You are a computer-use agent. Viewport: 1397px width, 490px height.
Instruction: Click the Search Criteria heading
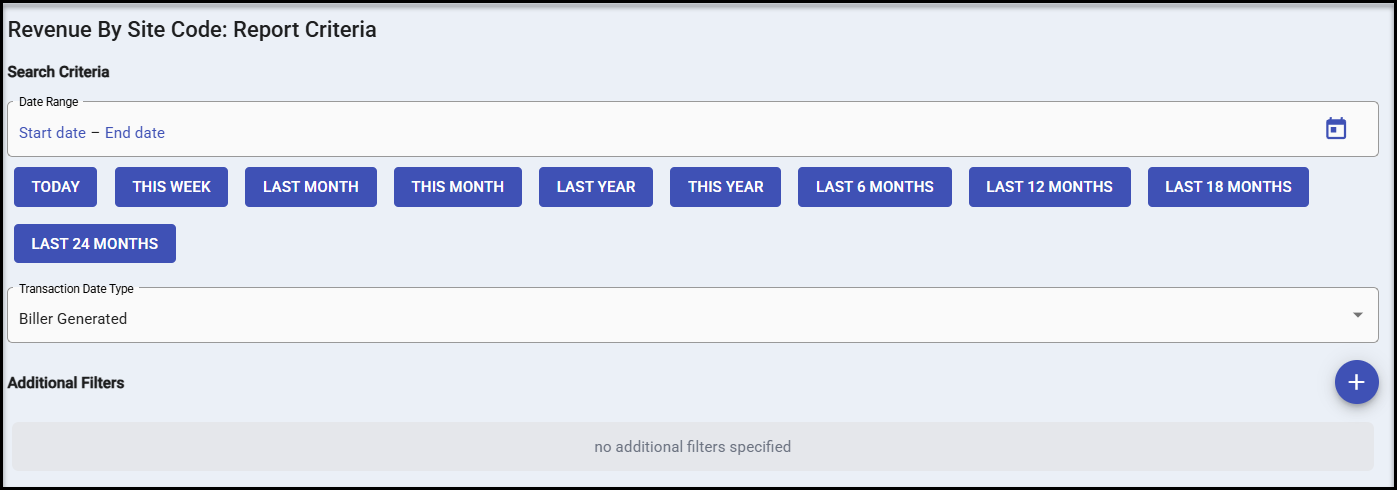click(58, 72)
